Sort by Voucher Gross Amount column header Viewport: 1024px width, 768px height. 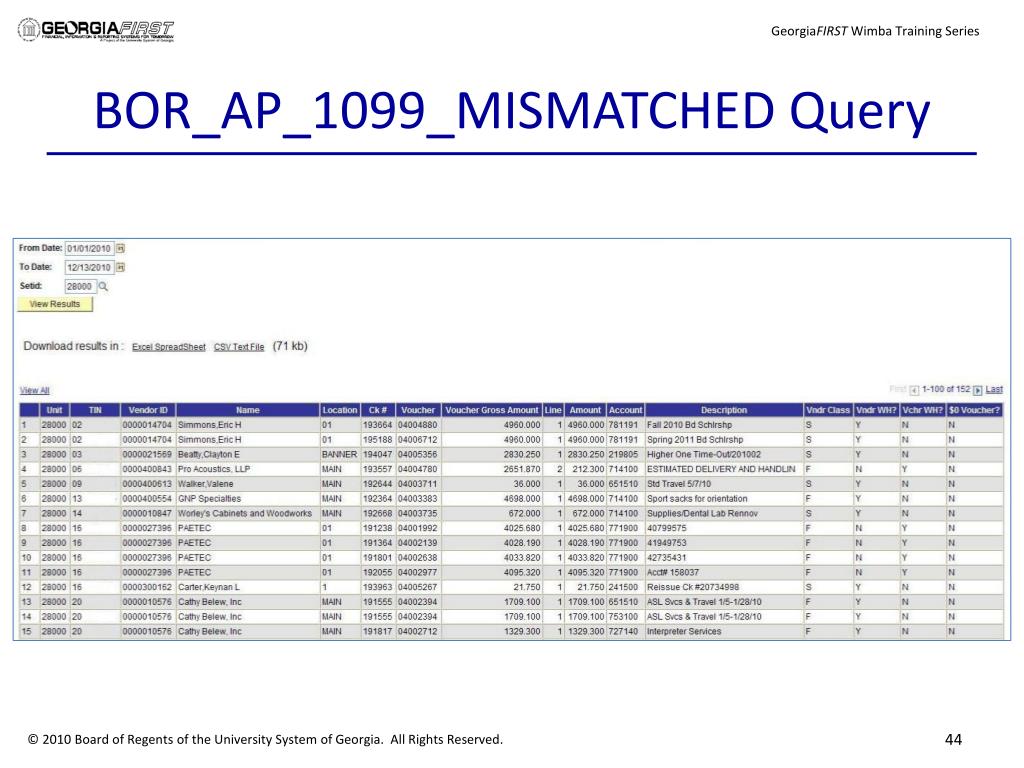[x=492, y=410]
